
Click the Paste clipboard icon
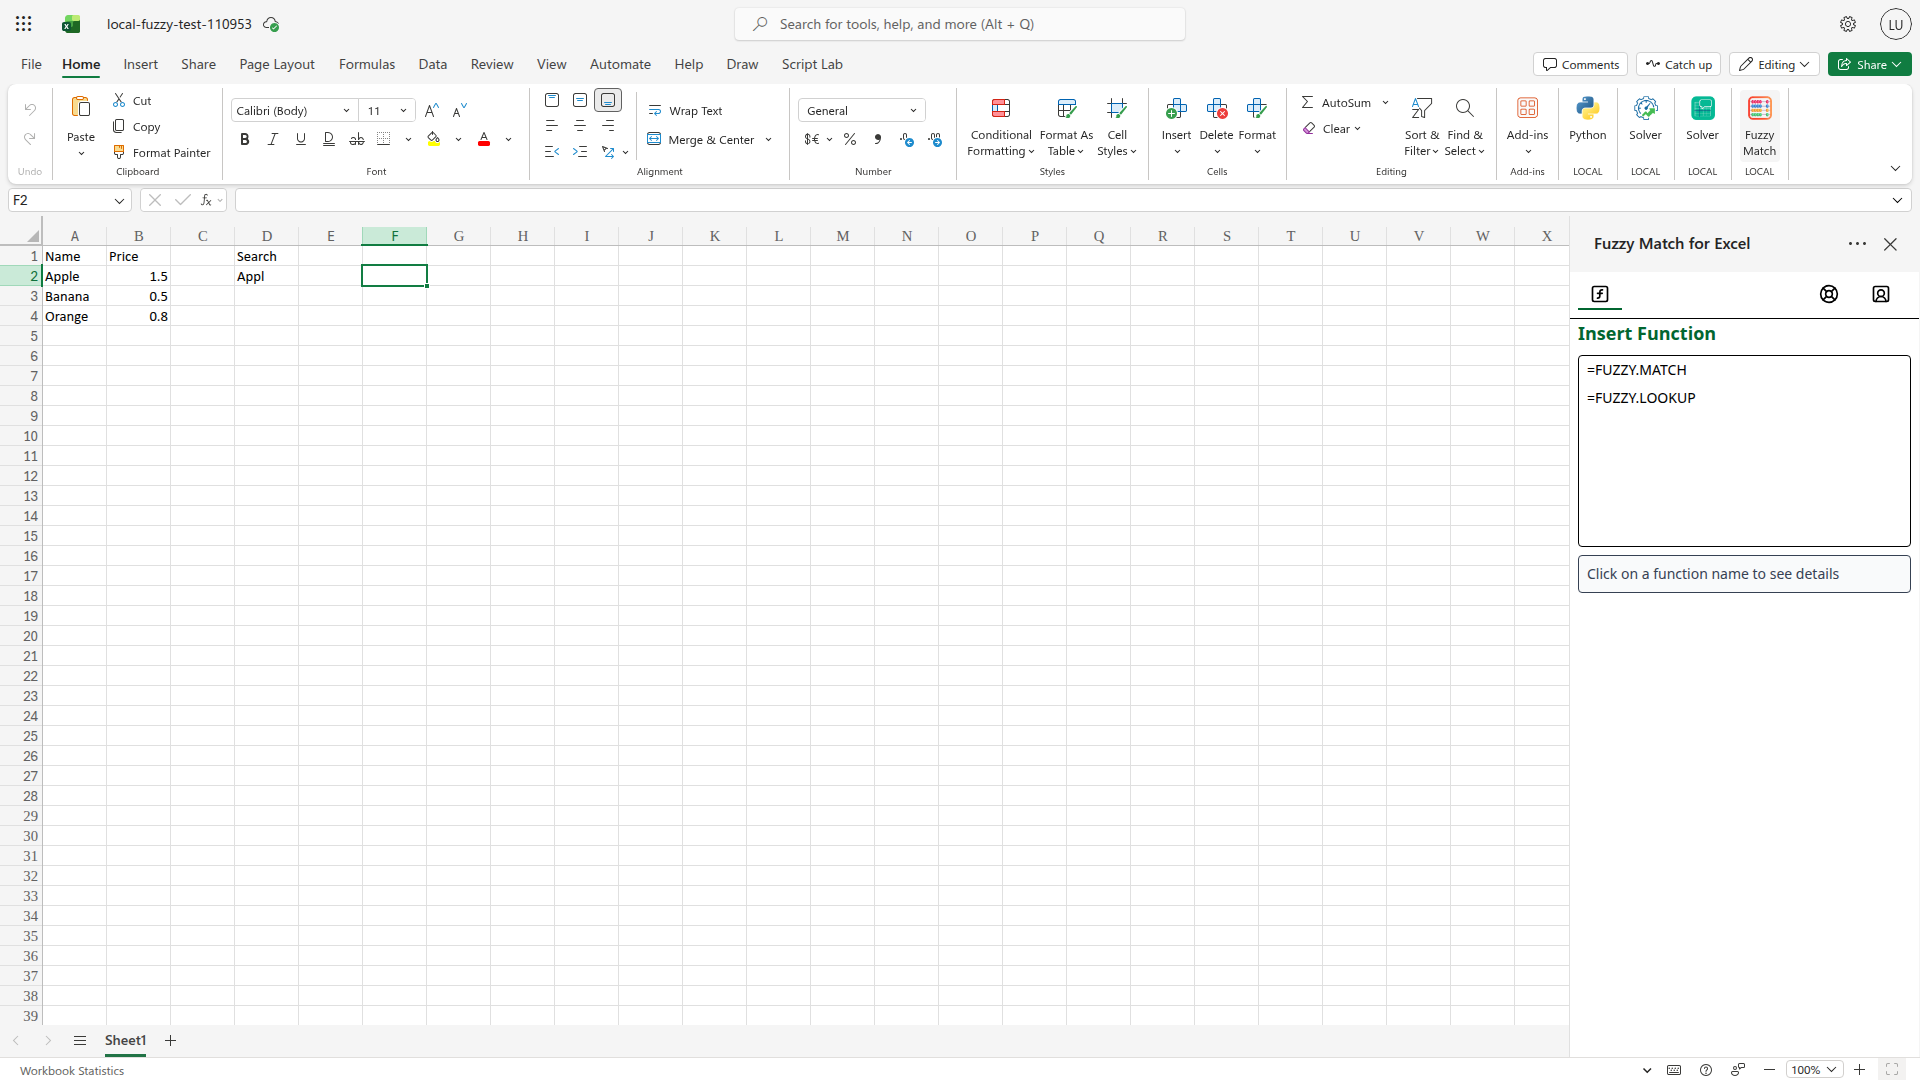click(81, 107)
